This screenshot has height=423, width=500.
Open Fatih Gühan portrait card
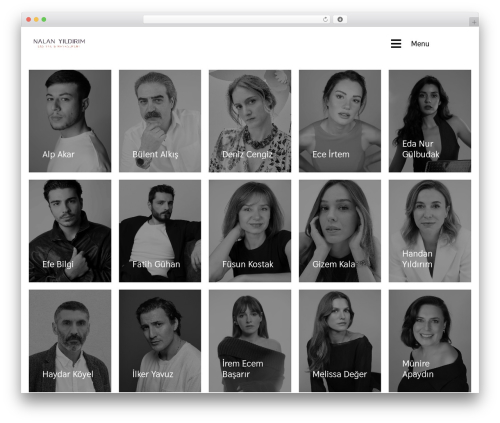[160, 231]
